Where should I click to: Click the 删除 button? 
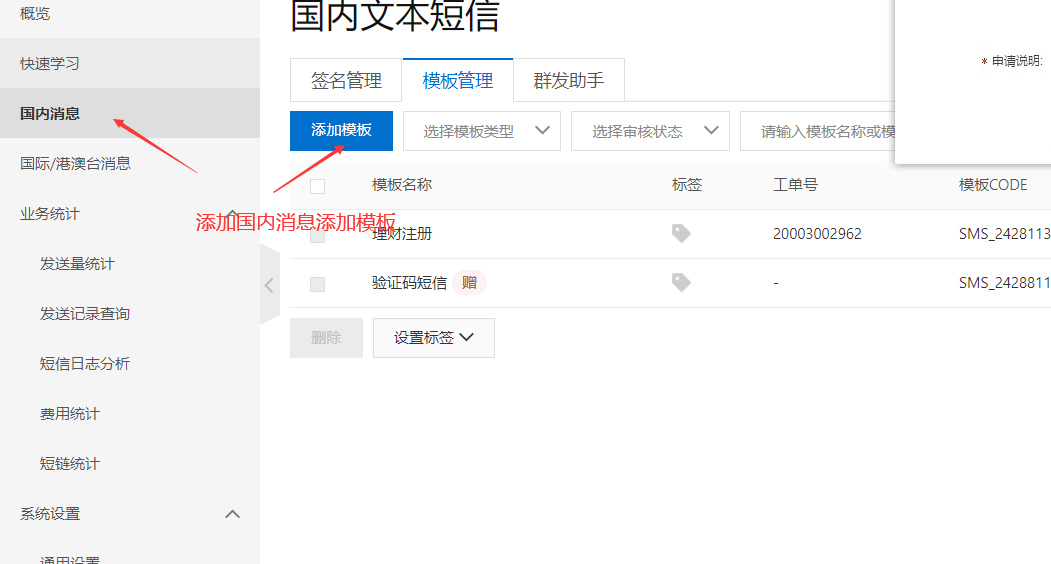click(x=326, y=337)
